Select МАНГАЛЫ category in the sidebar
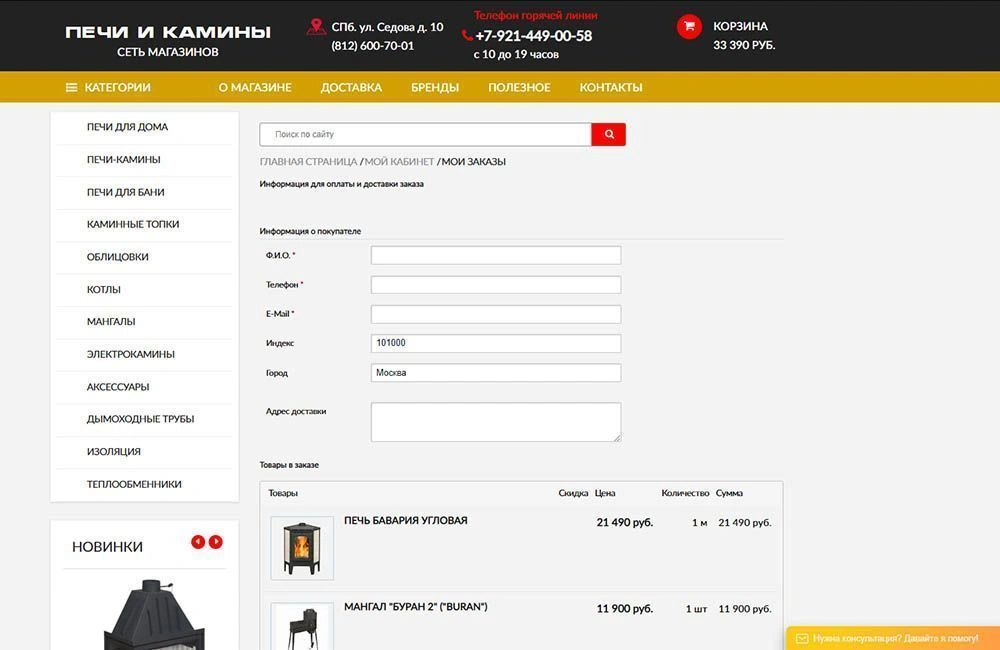This screenshot has width=1000, height=650. tap(109, 321)
